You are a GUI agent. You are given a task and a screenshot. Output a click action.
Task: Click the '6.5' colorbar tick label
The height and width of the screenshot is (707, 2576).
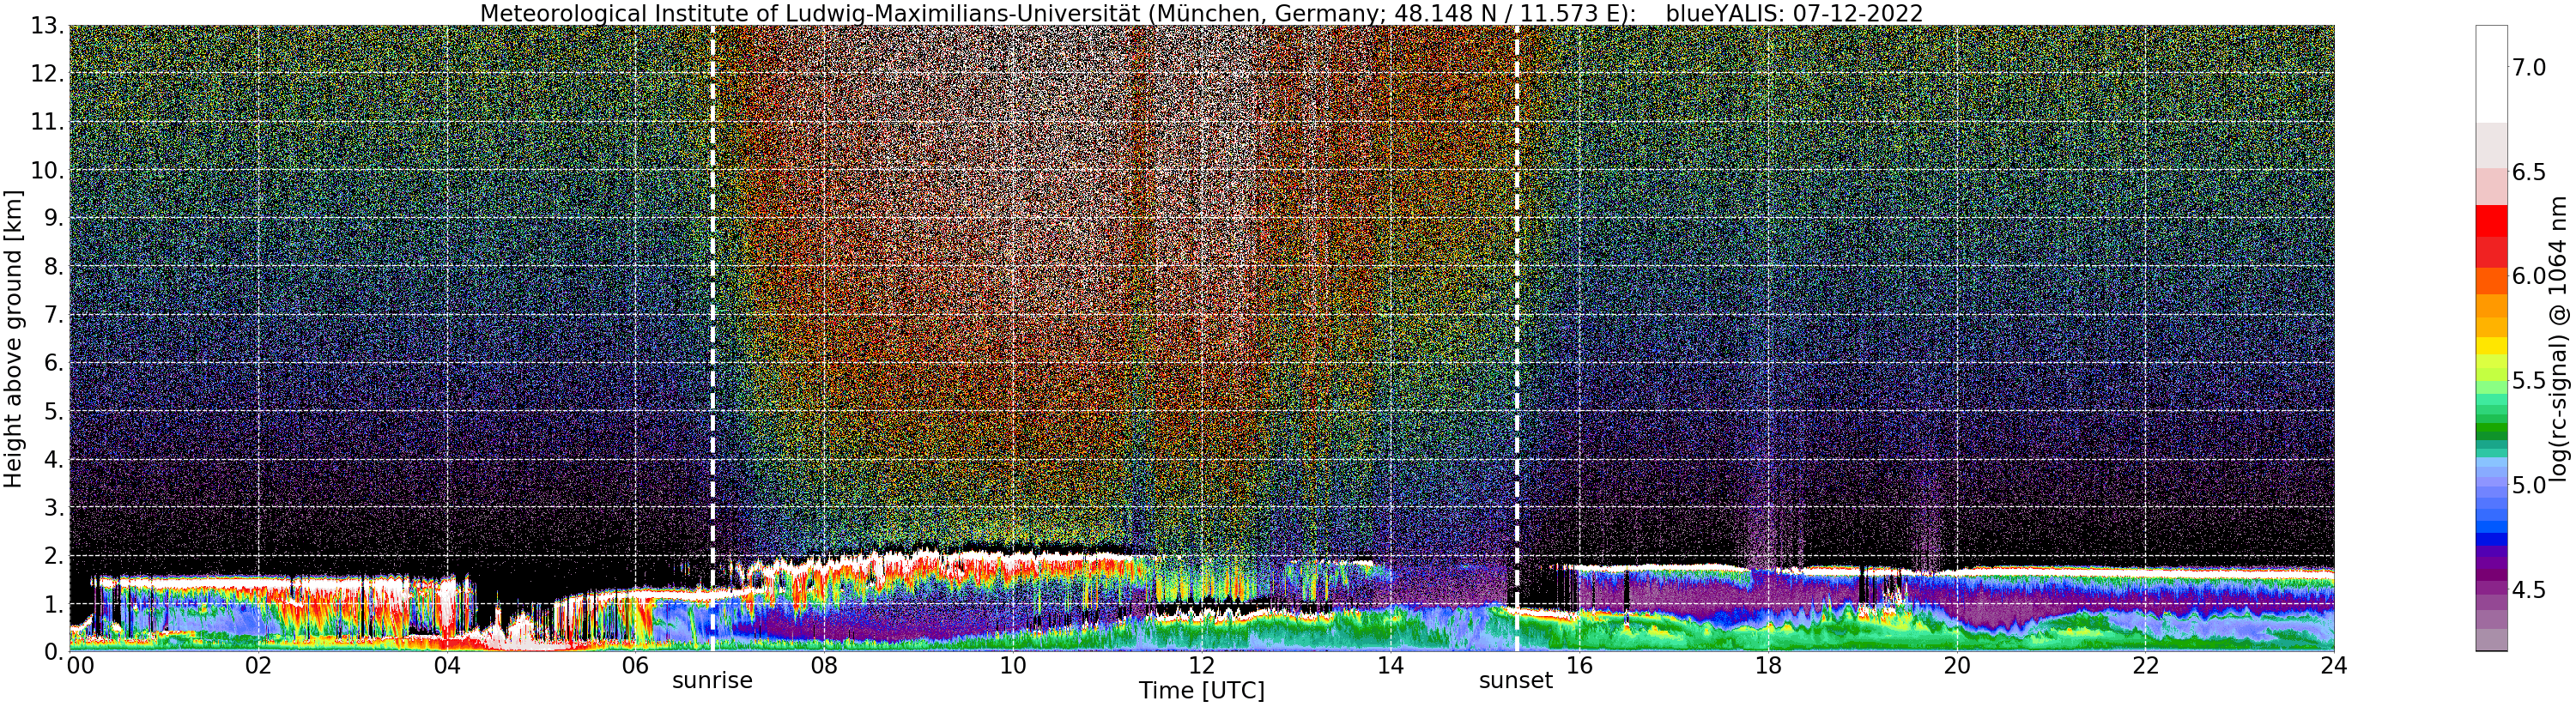pyautogui.click(x=2529, y=172)
